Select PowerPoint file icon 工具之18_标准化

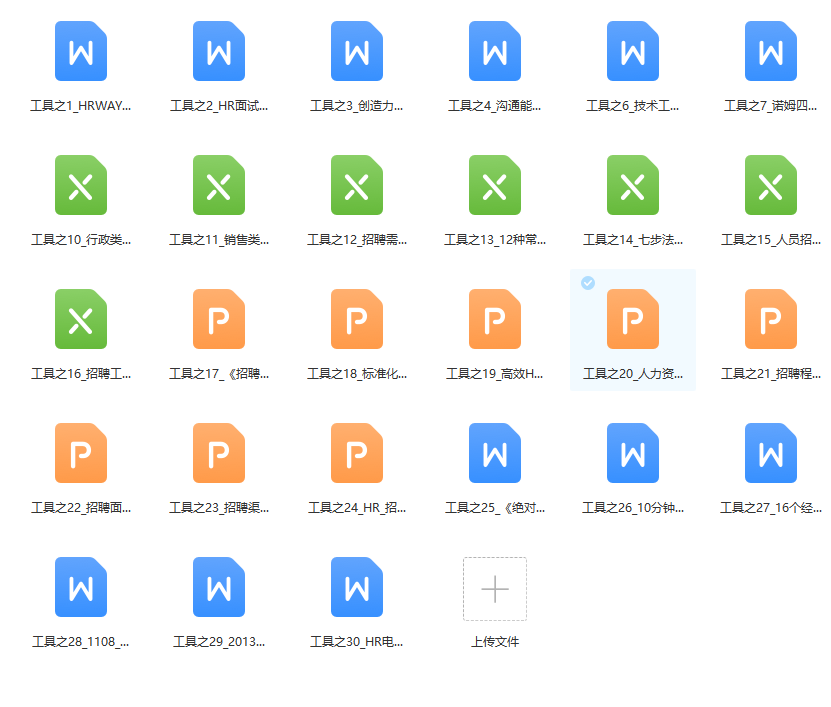pos(357,319)
